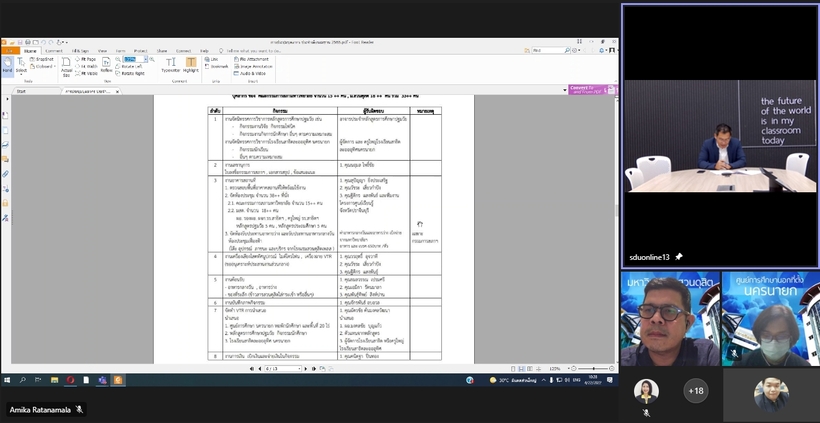Close the open PDF document tab

coord(118,92)
